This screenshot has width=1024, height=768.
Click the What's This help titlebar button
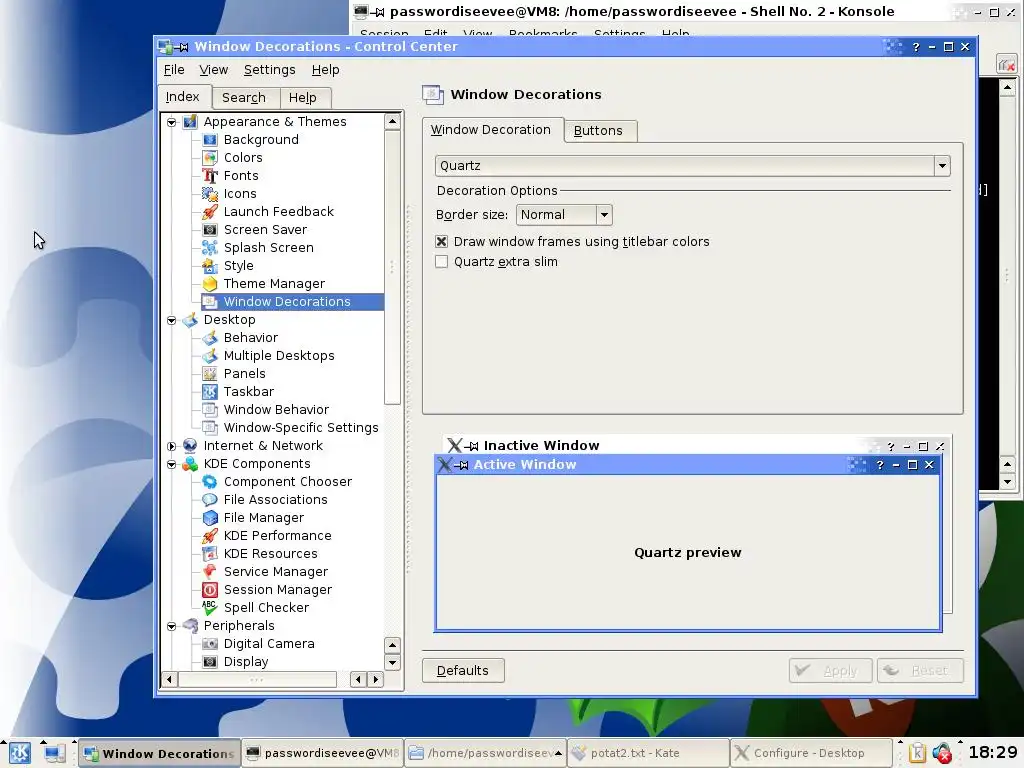916,47
